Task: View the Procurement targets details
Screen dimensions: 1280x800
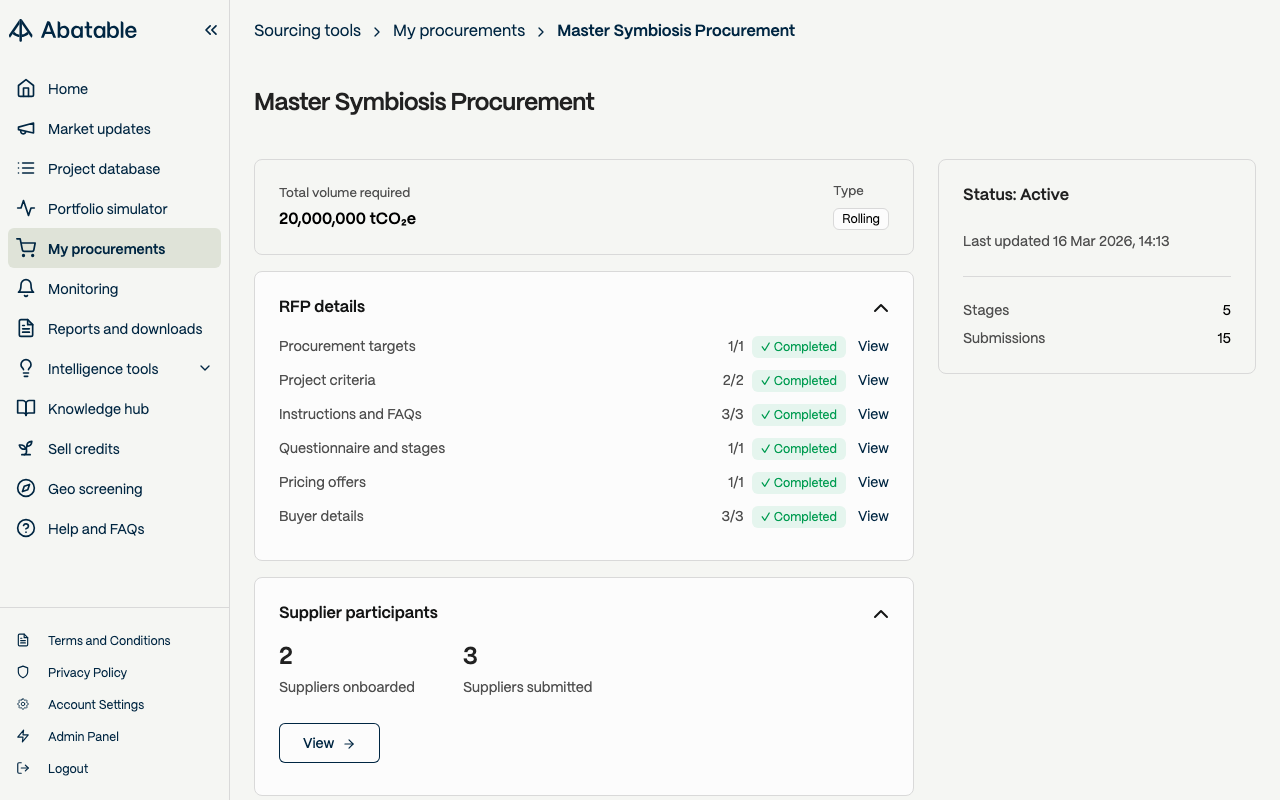Action: (873, 346)
